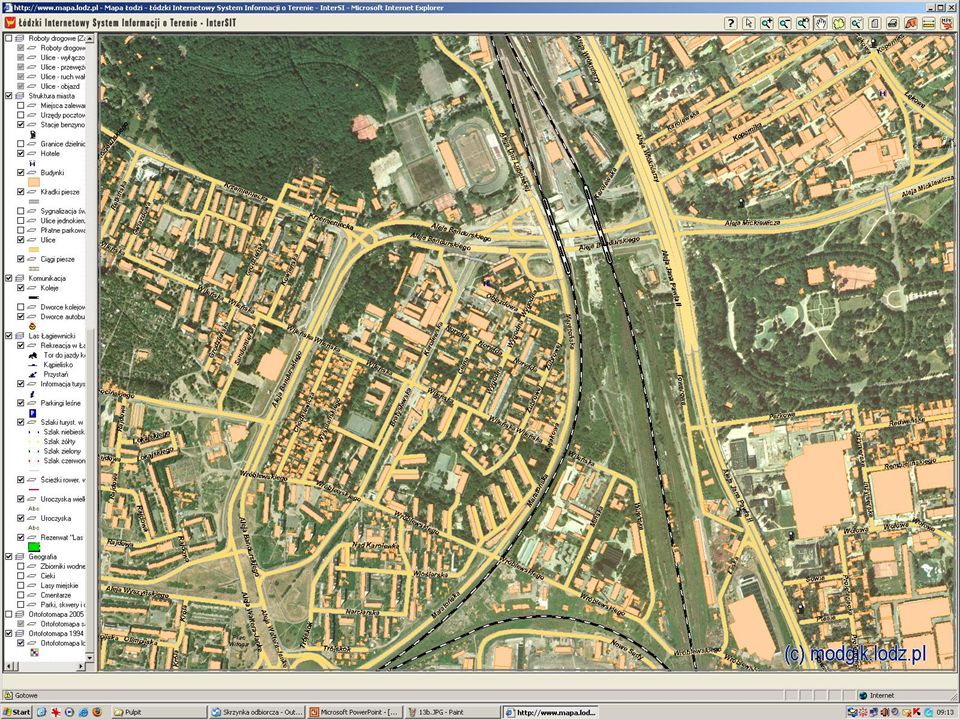
Task: Click the Parkingi leśne blue P symbol
Action: (32, 413)
